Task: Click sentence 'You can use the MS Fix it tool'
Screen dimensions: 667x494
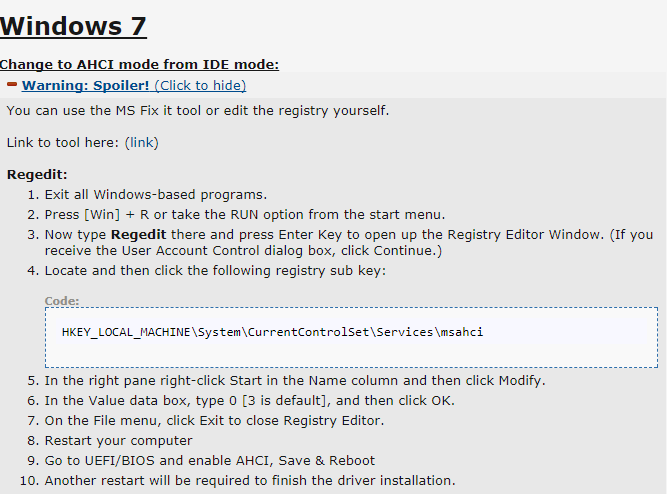Action: point(198,111)
